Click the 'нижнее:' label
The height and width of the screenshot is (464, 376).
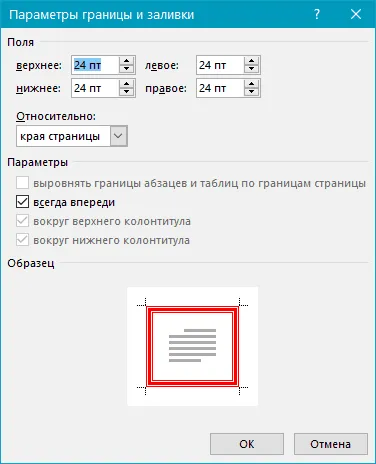tap(39, 88)
